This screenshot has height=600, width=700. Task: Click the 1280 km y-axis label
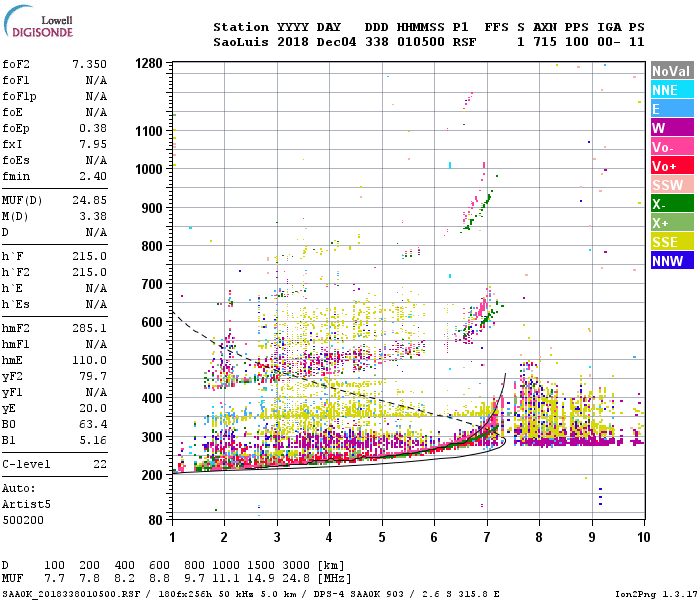click(x=149, y=63)
